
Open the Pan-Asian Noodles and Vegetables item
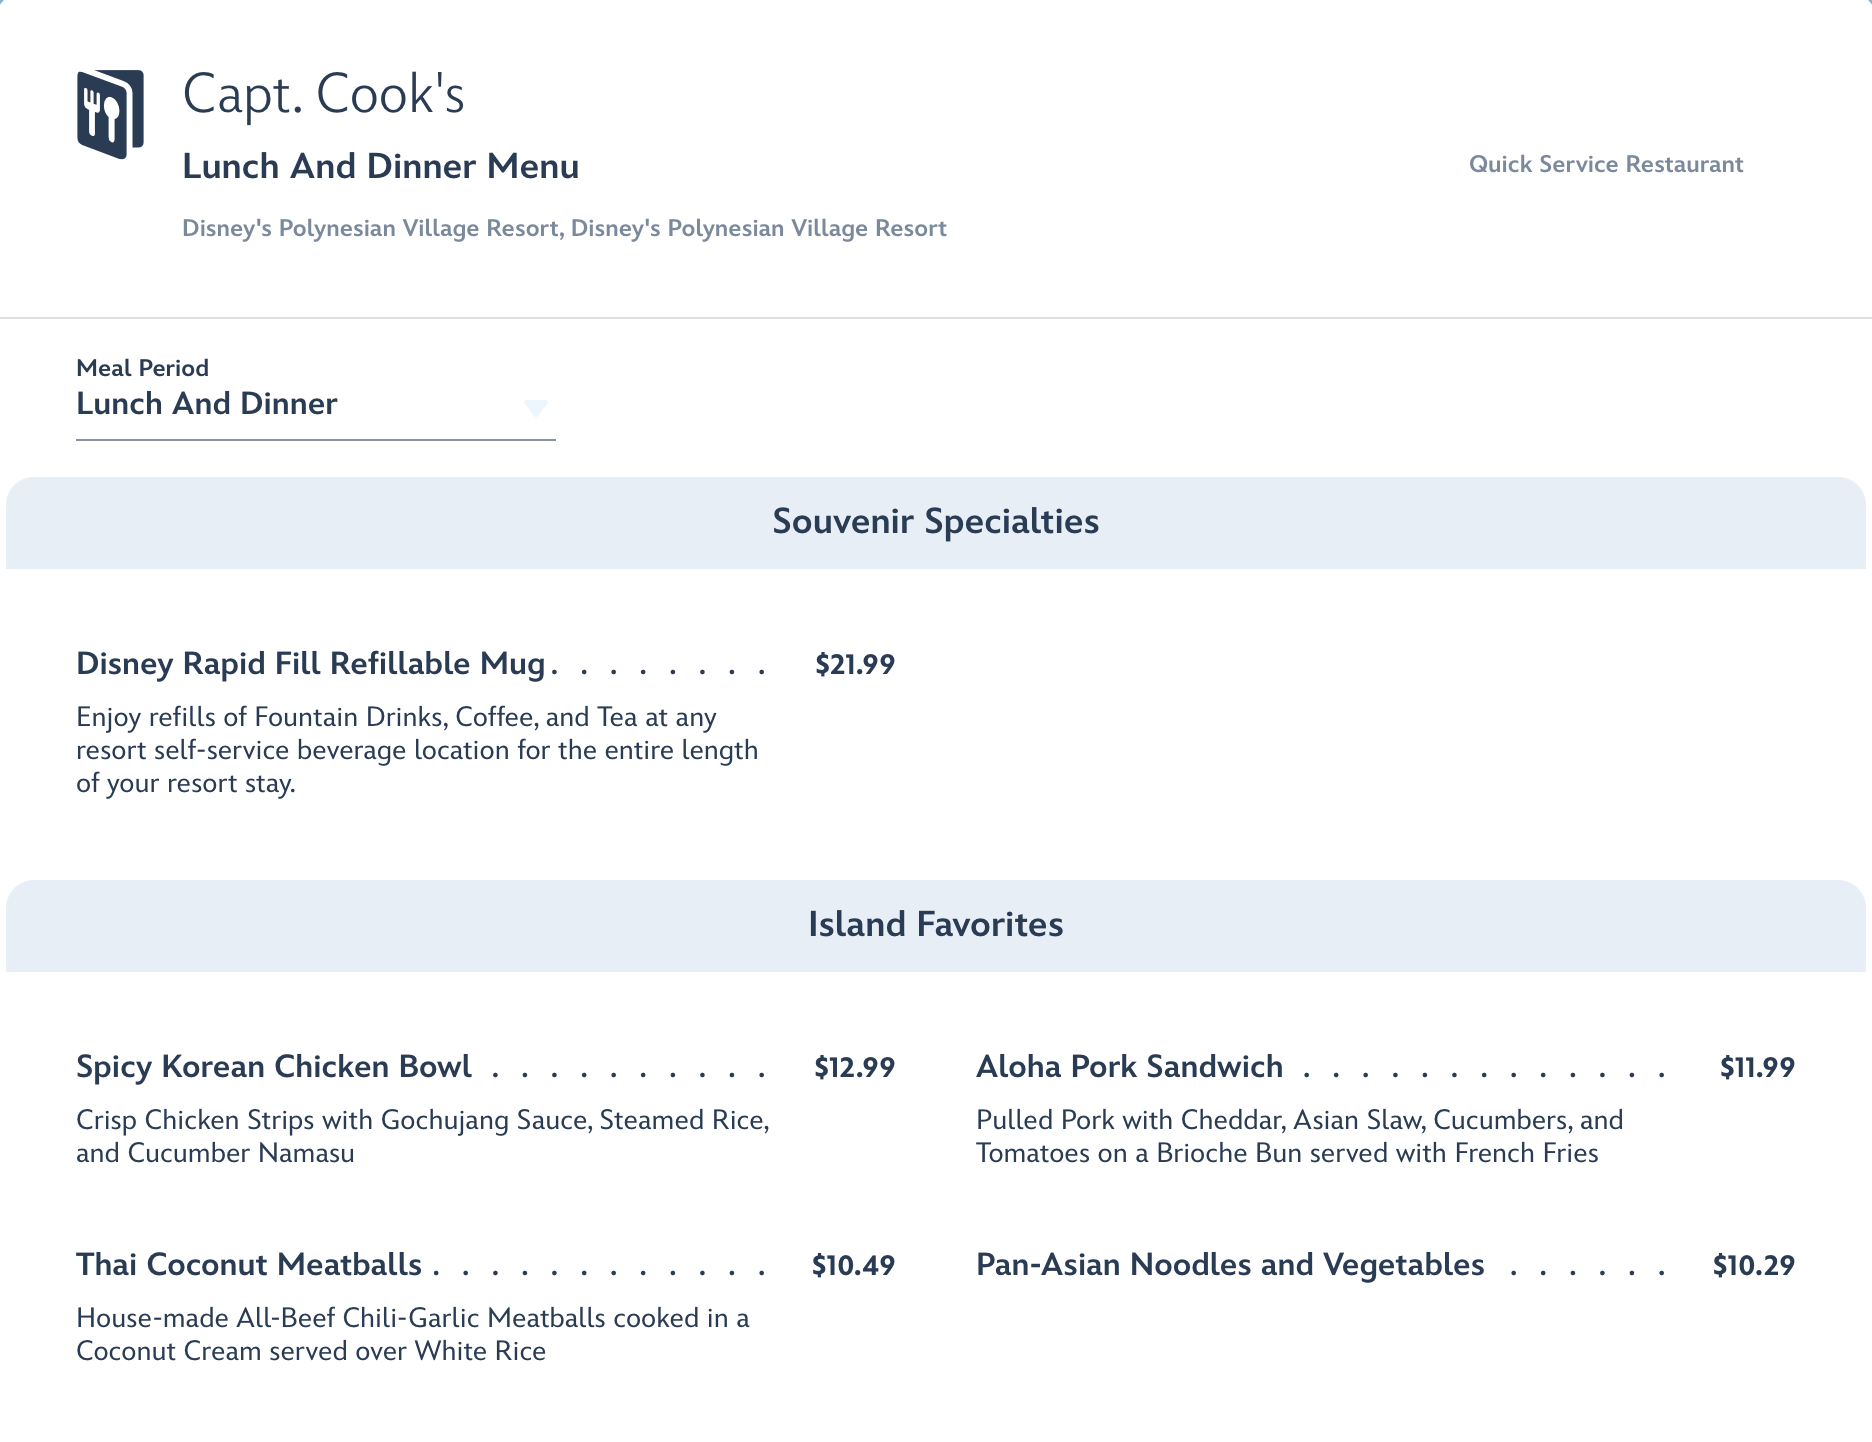[x=1230, y=1265]
